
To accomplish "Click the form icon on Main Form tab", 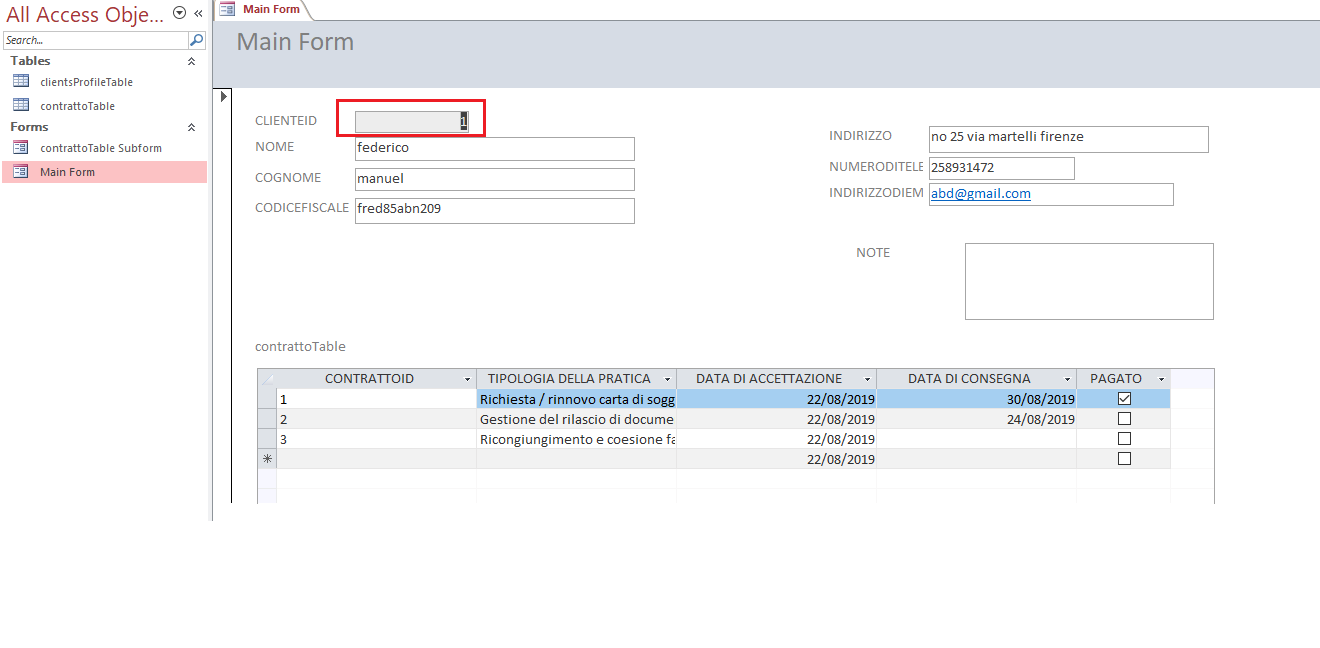I will pyautogui.click(x=227, y=9).
